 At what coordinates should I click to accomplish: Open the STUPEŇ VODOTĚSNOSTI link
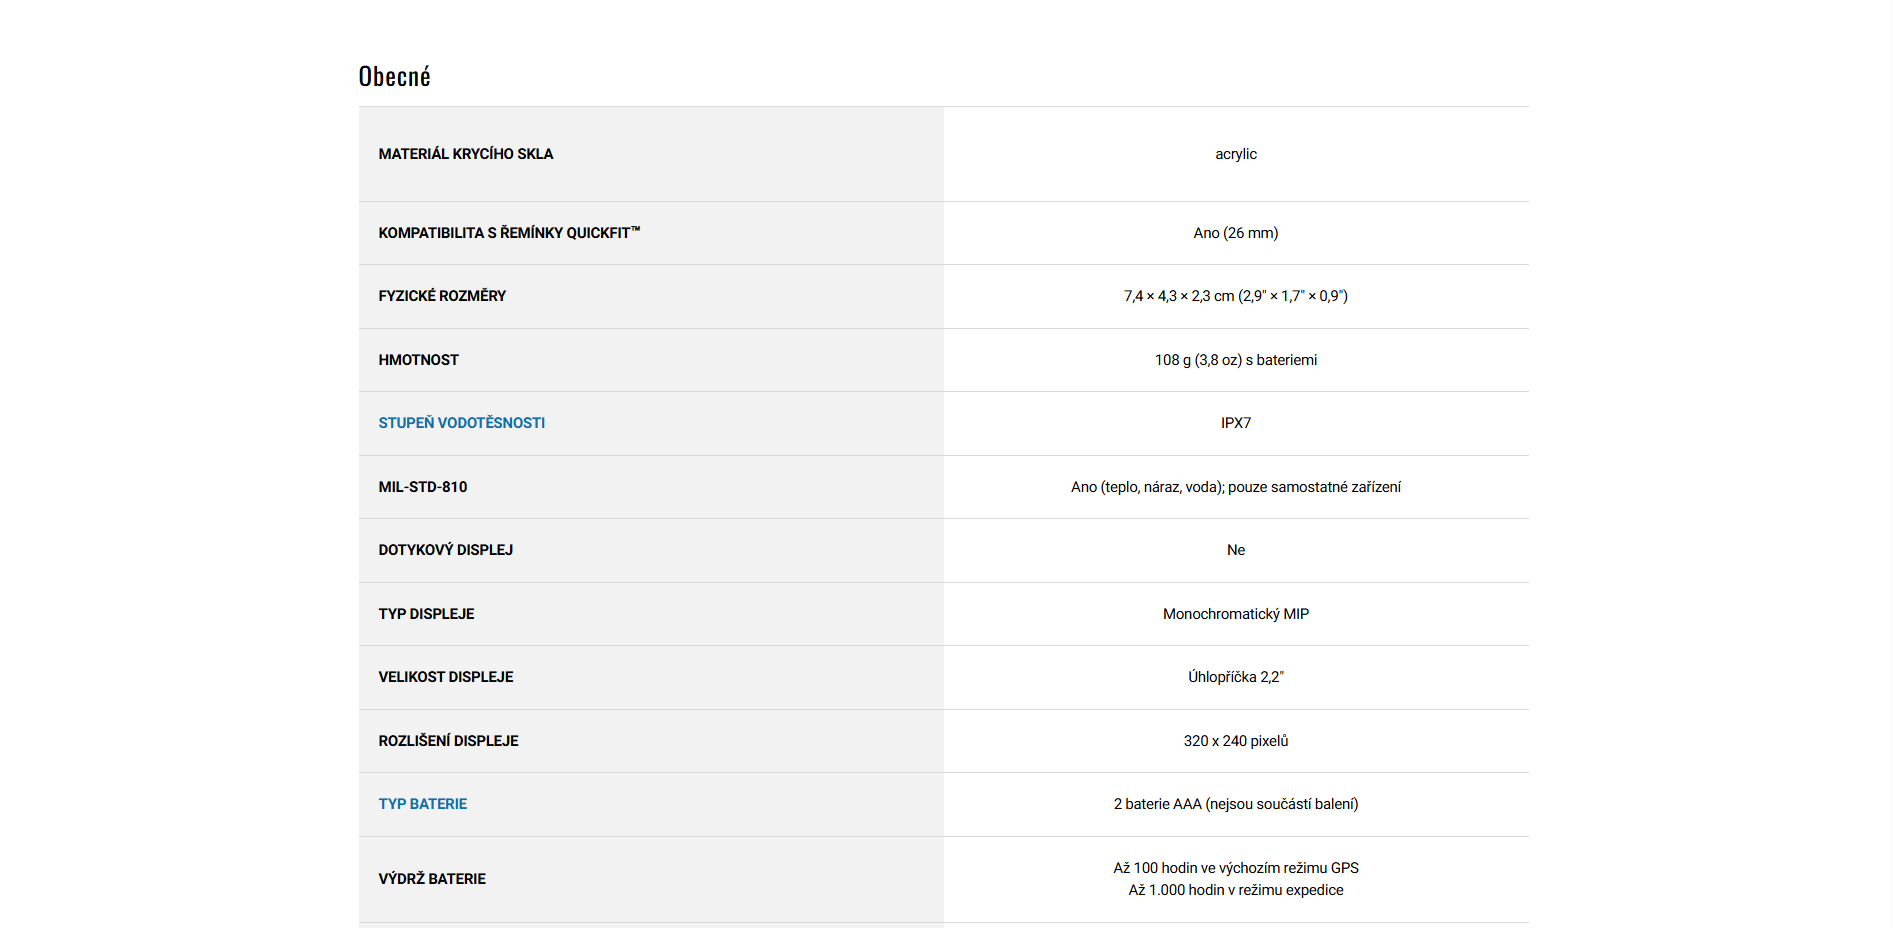(x=461, y=423)
